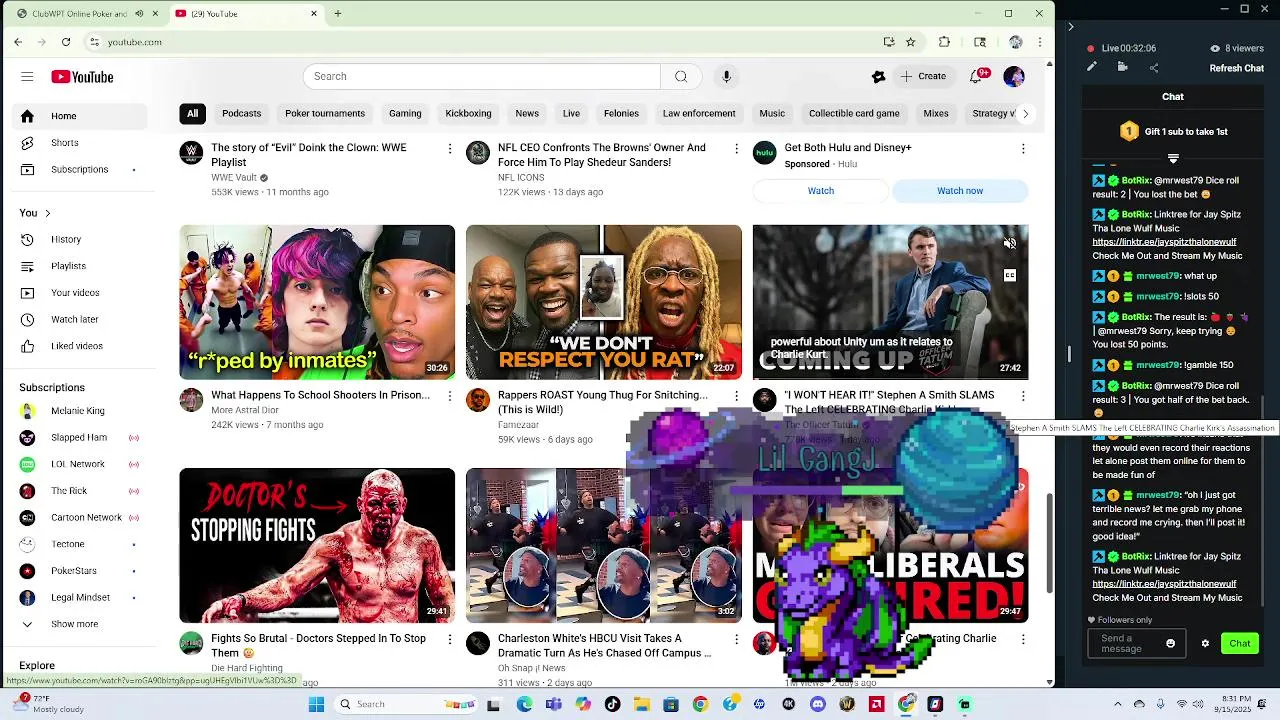The width and height of the screenshot is (1280, 720).
Task: Open the browser address bar youtube.com
Action: (x=480, y=42)
